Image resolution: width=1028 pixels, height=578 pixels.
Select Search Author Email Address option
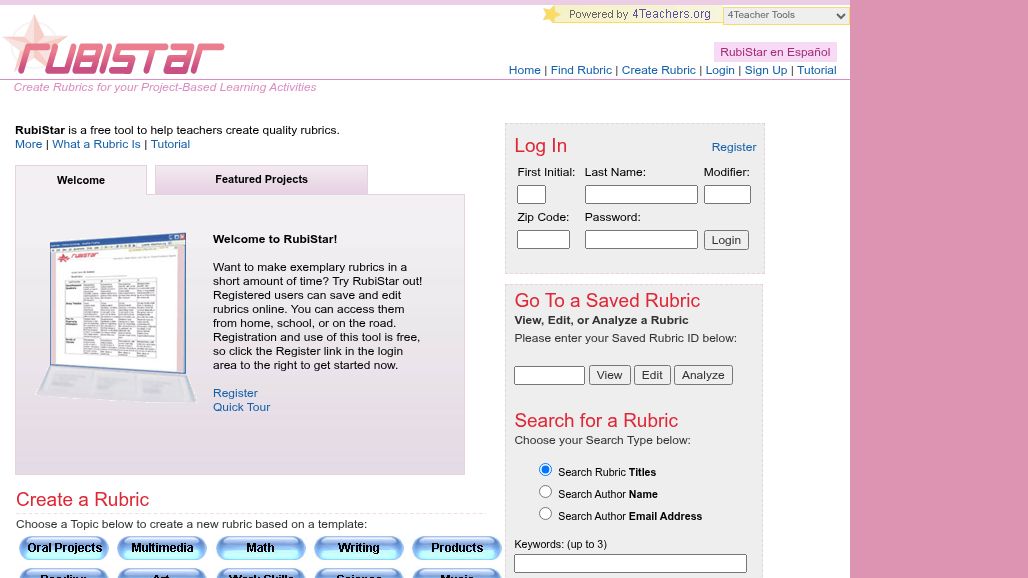tap(545, 514)
